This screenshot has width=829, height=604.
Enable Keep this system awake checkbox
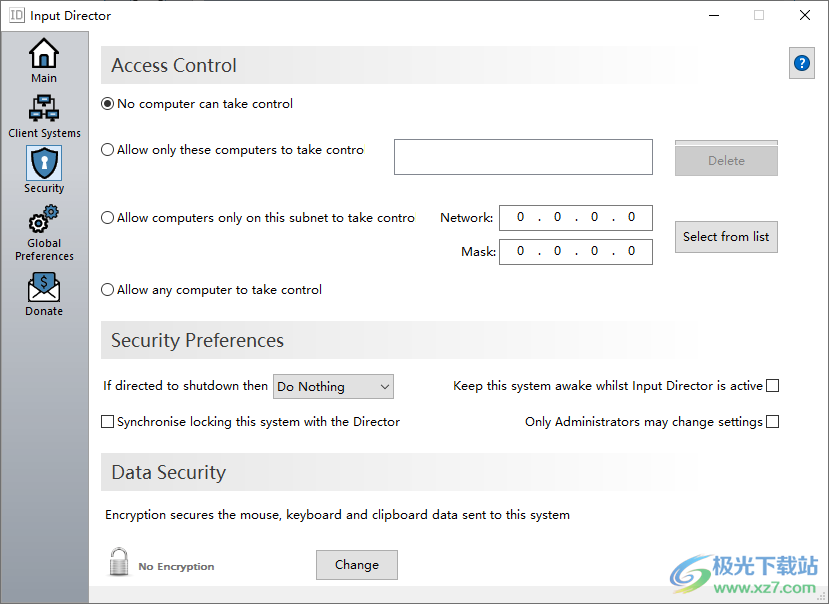[772, 386]
